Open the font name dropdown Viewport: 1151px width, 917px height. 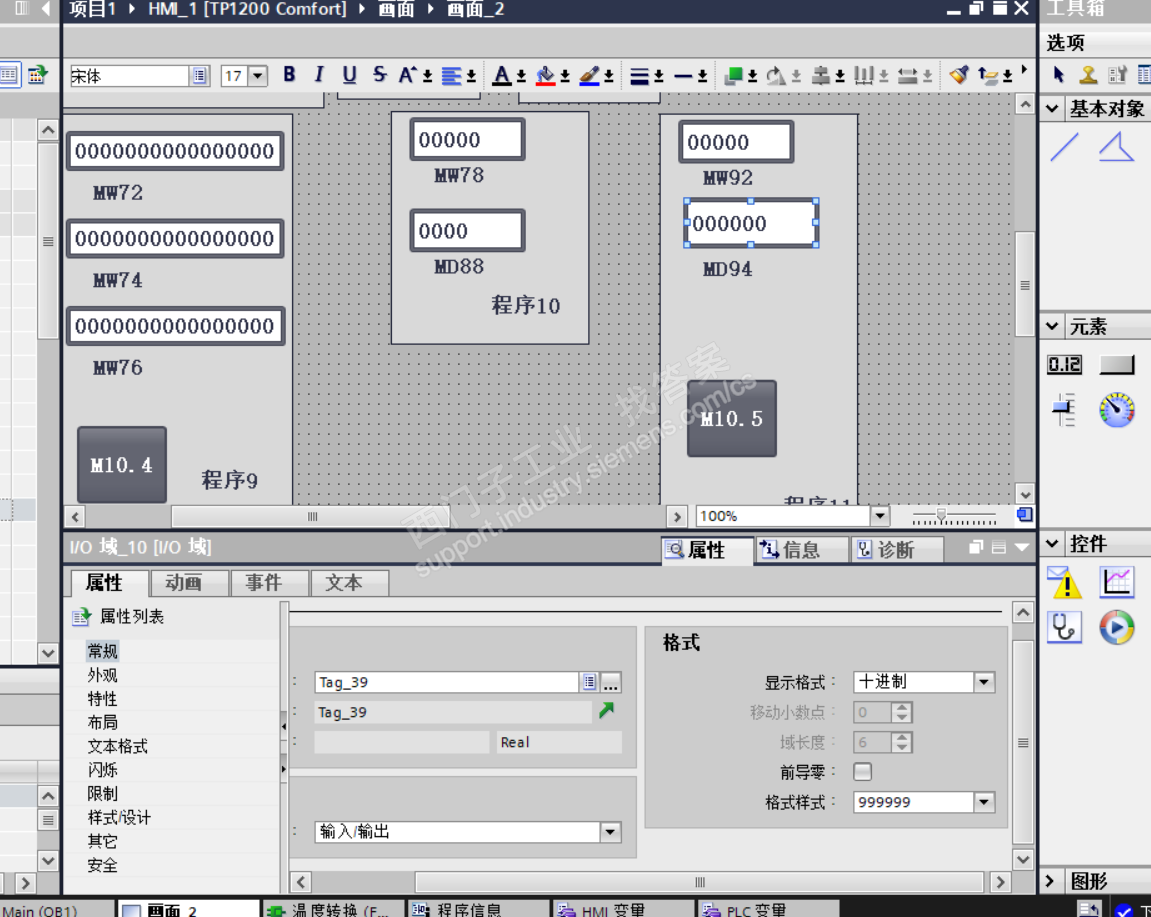(x=200, y=76)
